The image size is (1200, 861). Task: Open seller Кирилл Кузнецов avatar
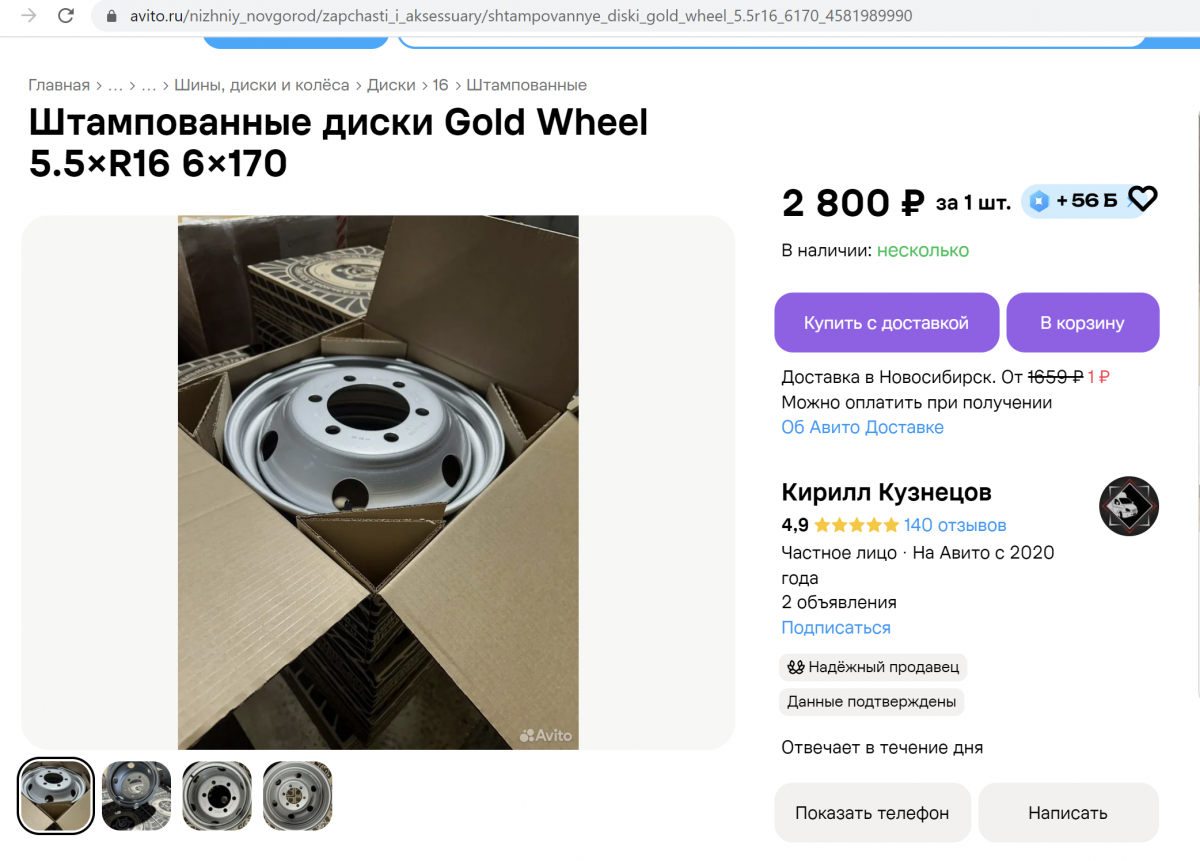(1129, 506)
